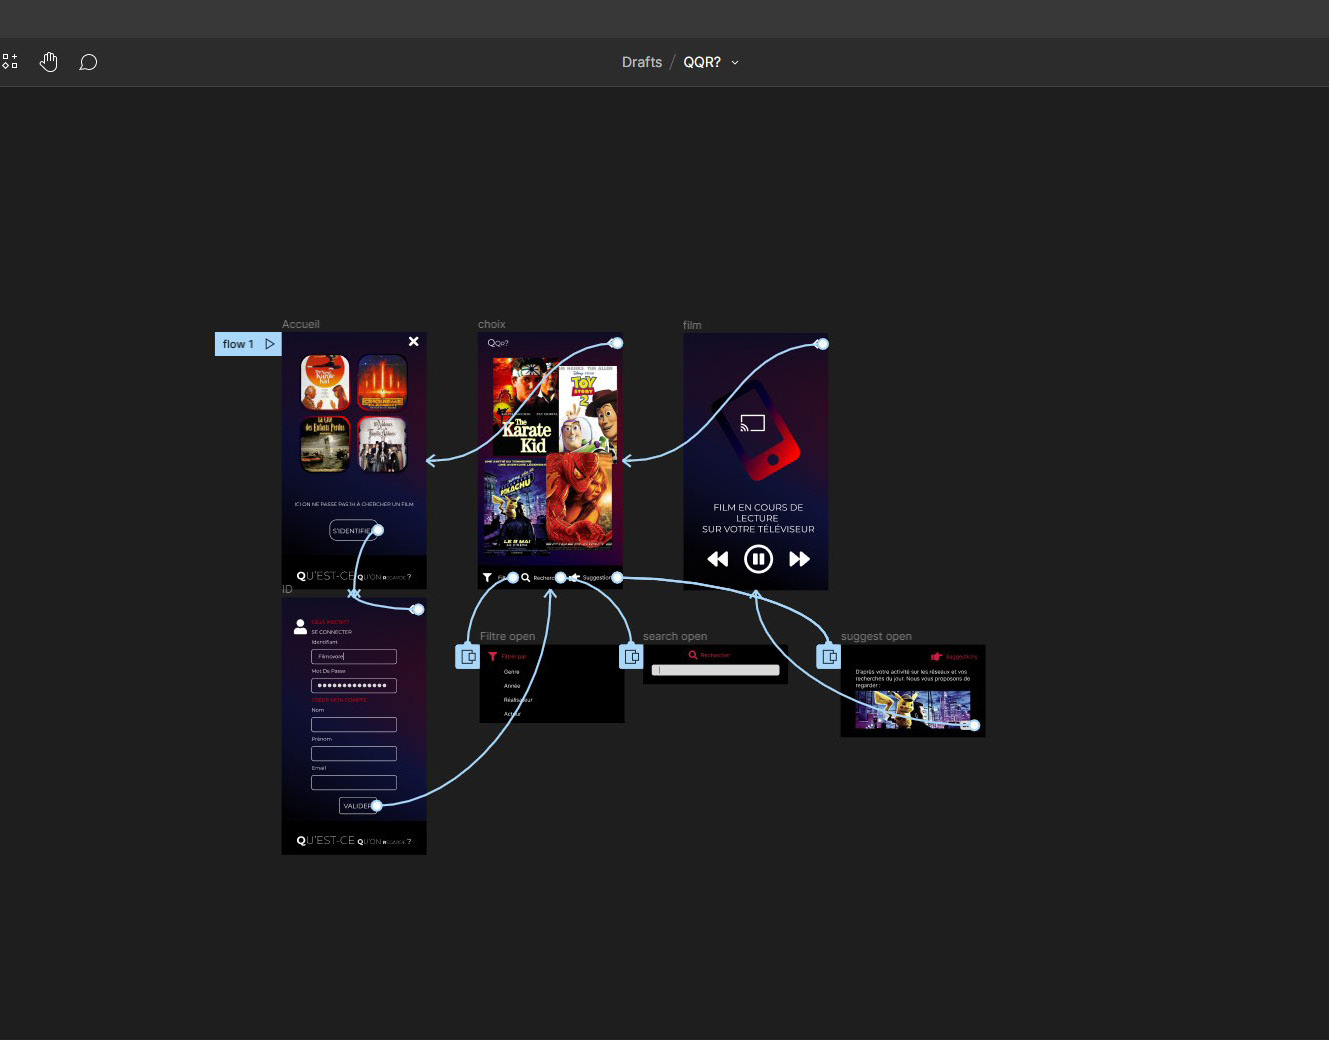The width and height of the screenshot is (1329, 1040).
Task: Click the CRÉER MON COMPTE red text
Action: click(x=339, y=700)
